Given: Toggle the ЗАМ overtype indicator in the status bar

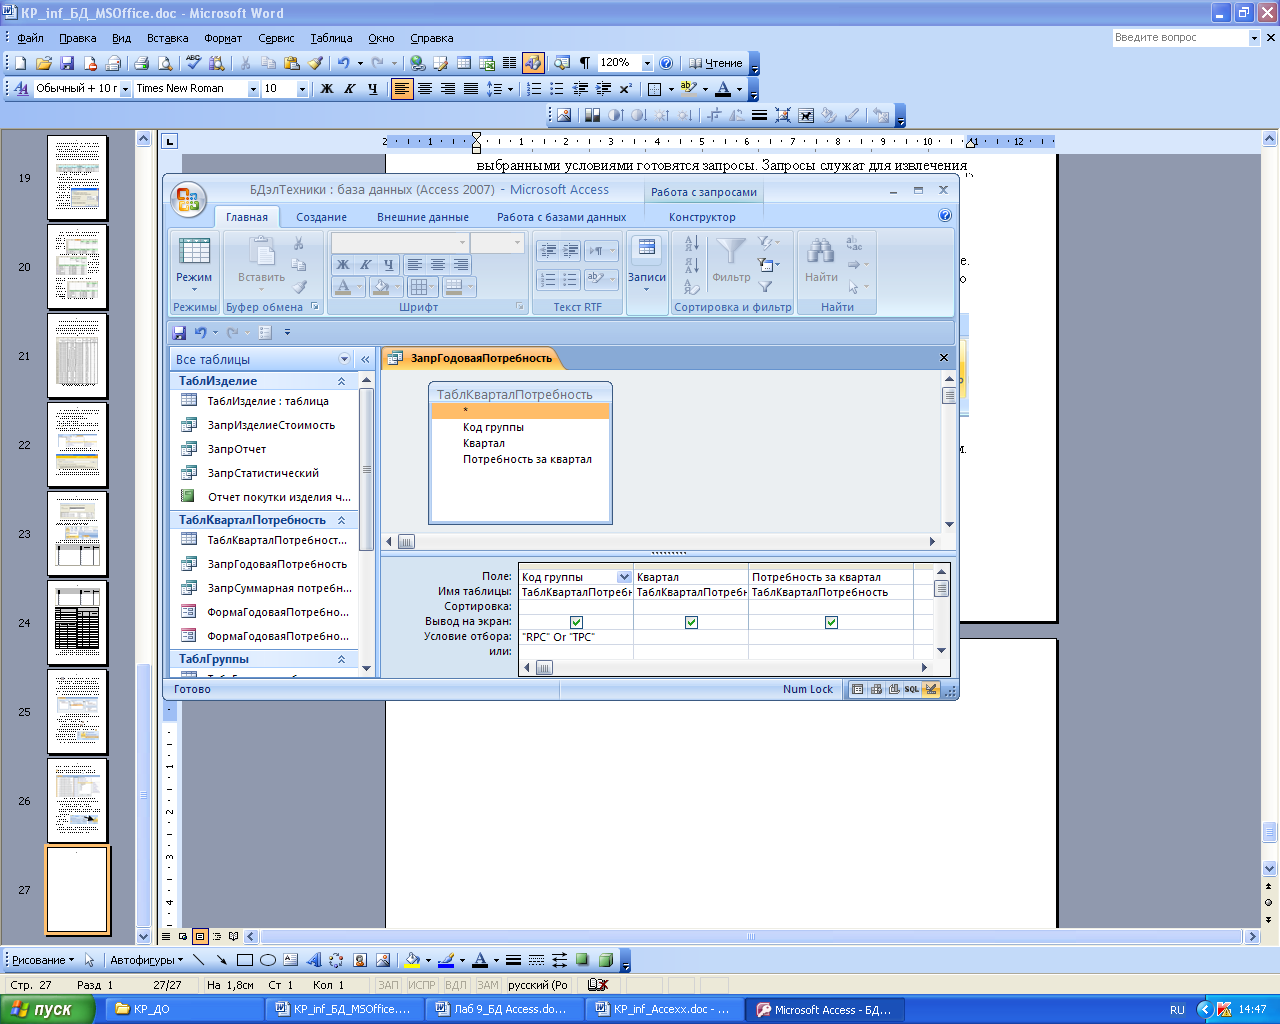Looking at the screenshot, I should (x=487, y=985).
